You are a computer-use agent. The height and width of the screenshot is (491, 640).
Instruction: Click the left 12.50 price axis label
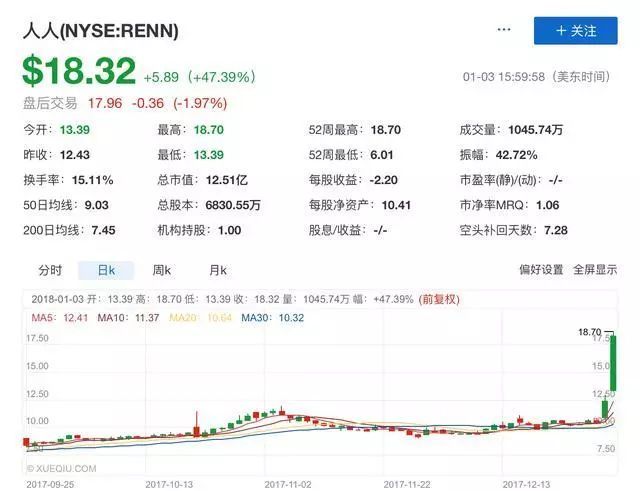(x=37, y=394)
